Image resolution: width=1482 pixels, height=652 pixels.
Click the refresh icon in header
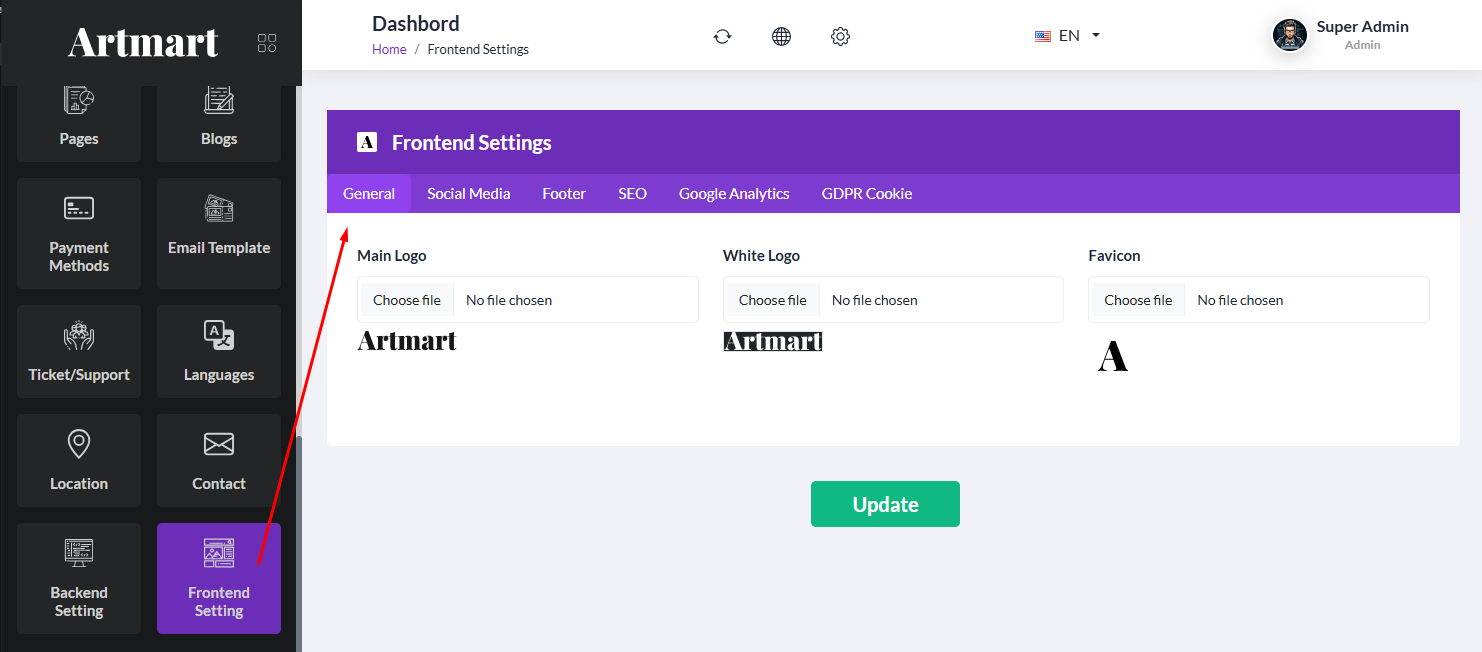tap(722, 37)
